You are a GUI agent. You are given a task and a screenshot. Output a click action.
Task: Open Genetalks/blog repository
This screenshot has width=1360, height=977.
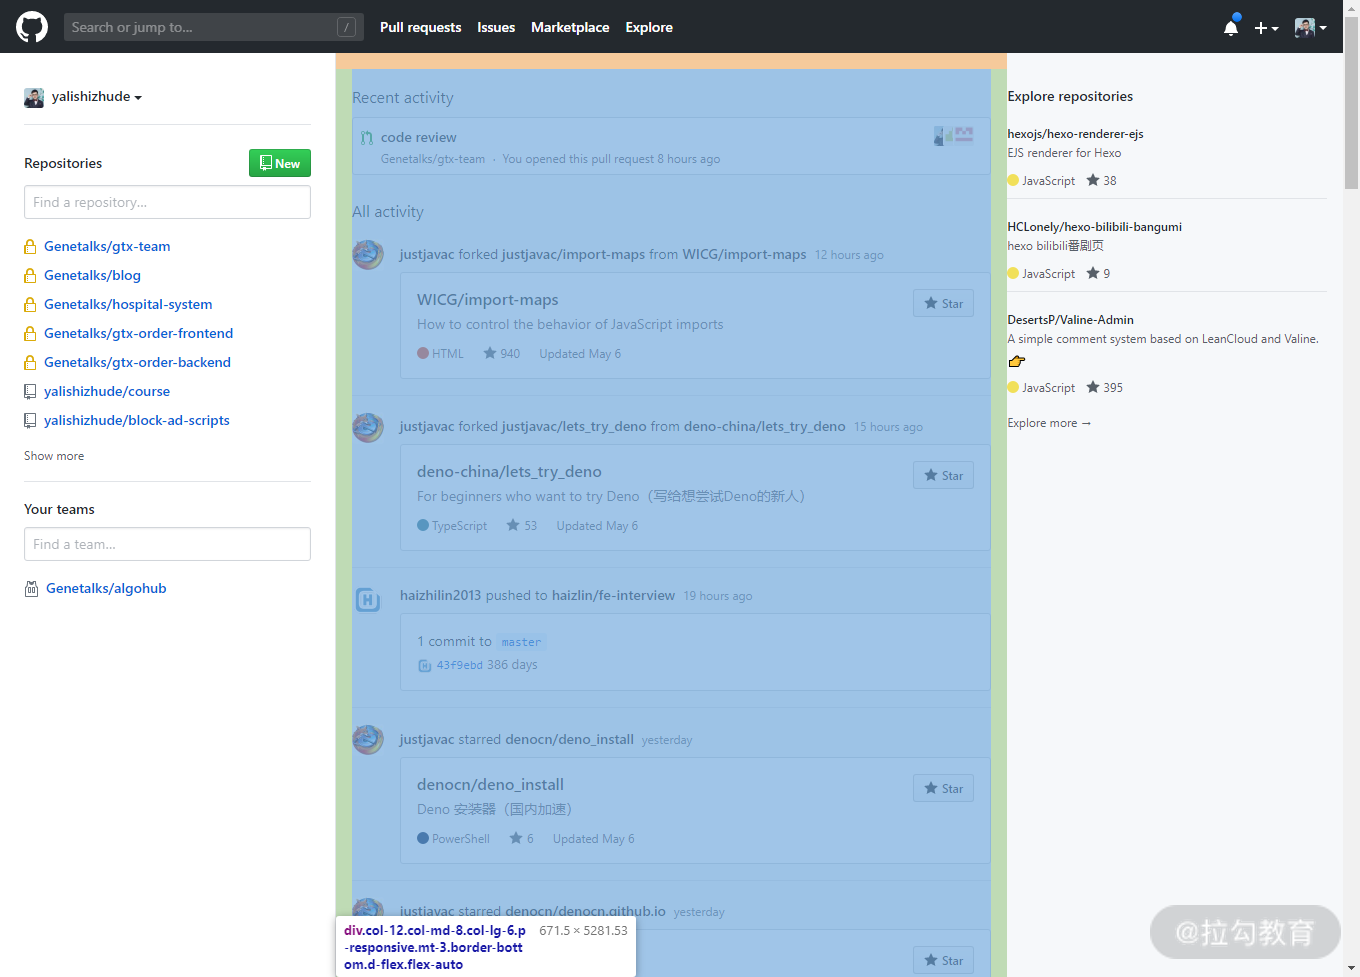[x=92, y=275]
